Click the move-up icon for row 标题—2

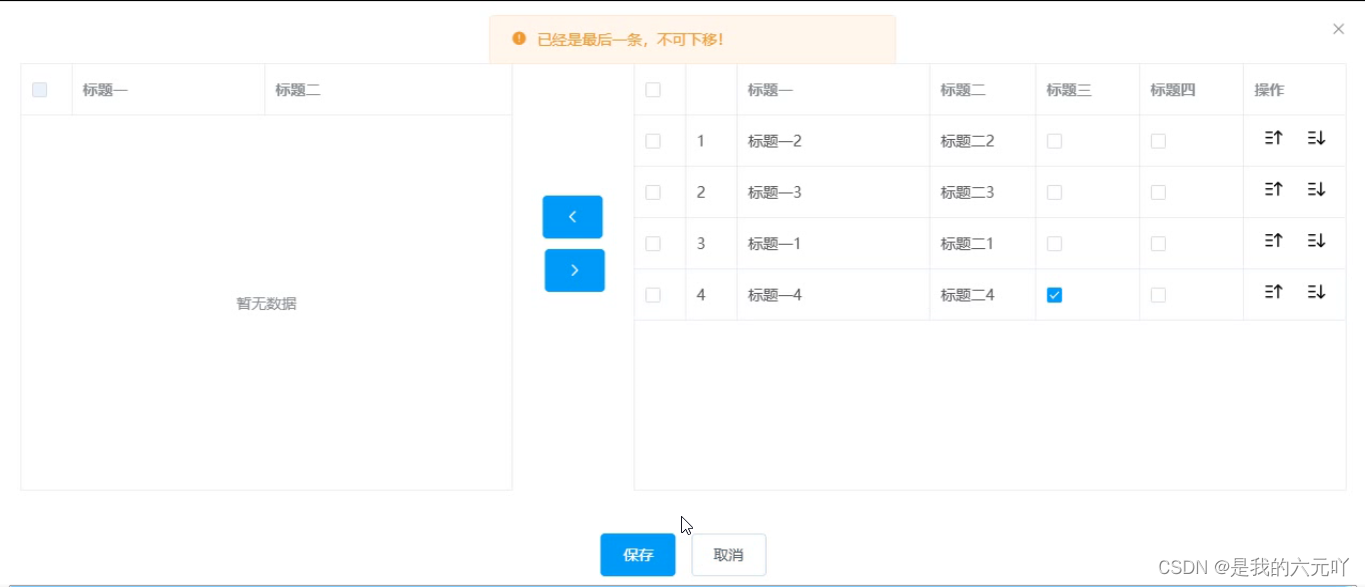pyautogui.click(x=1272, y=138)
